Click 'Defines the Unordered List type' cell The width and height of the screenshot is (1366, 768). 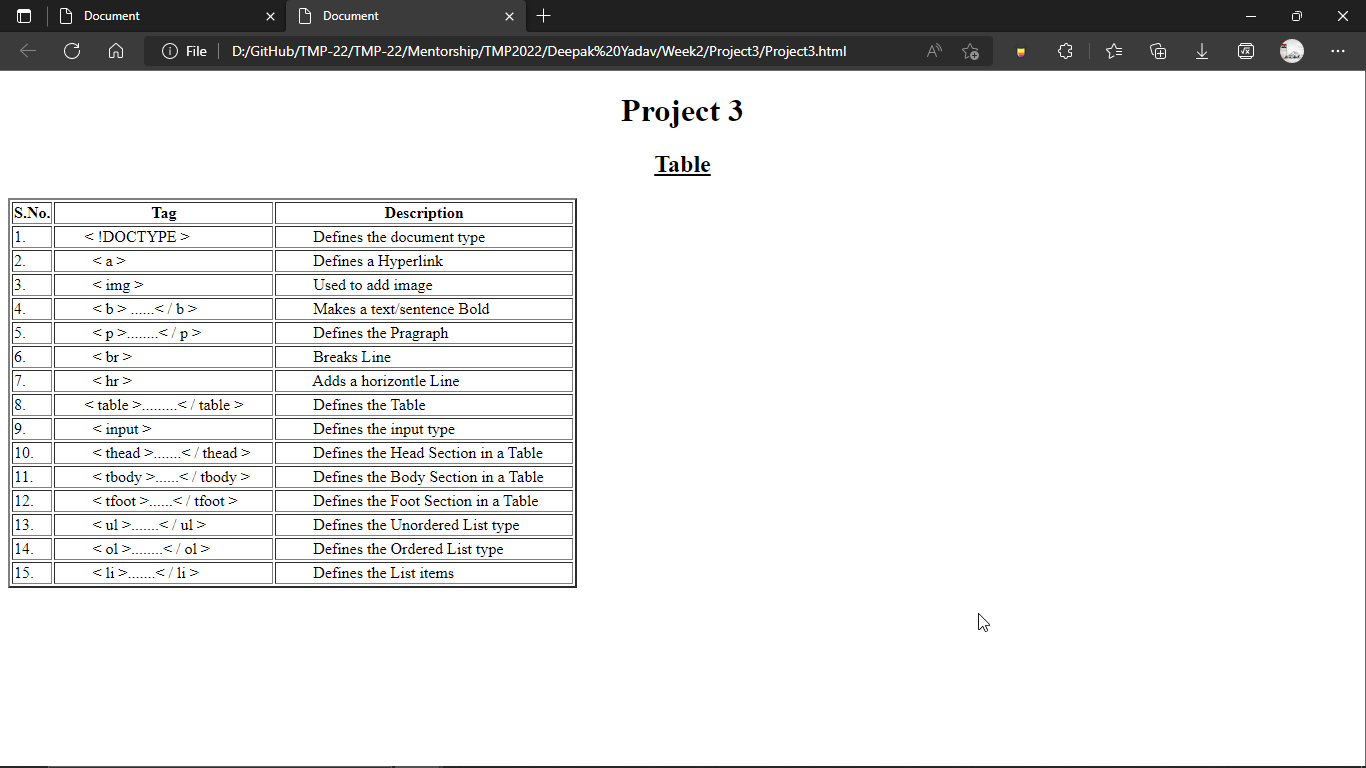(x=424, y=525)
